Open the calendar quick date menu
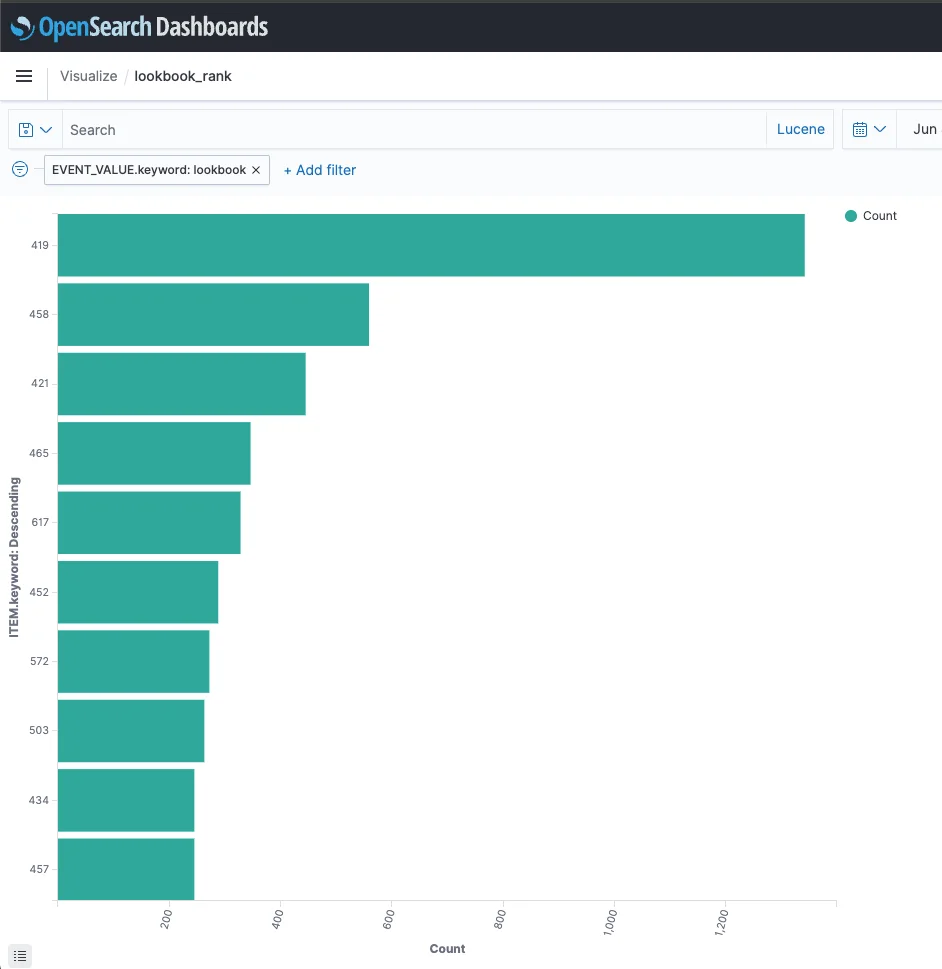Image resolution: width=942 pixels, height=969 pixels. (x=869, y=130)
